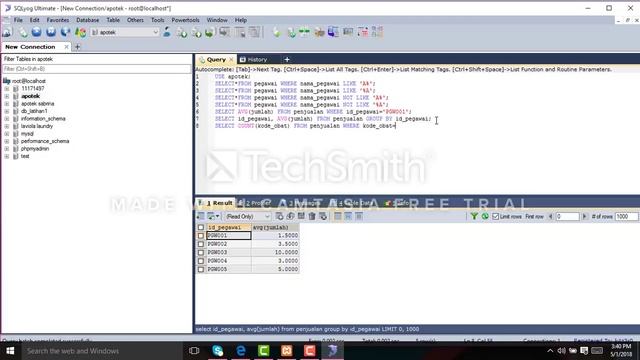Open the User Manager icon beside database dropdown
The image size is (640, 360).
167,32
